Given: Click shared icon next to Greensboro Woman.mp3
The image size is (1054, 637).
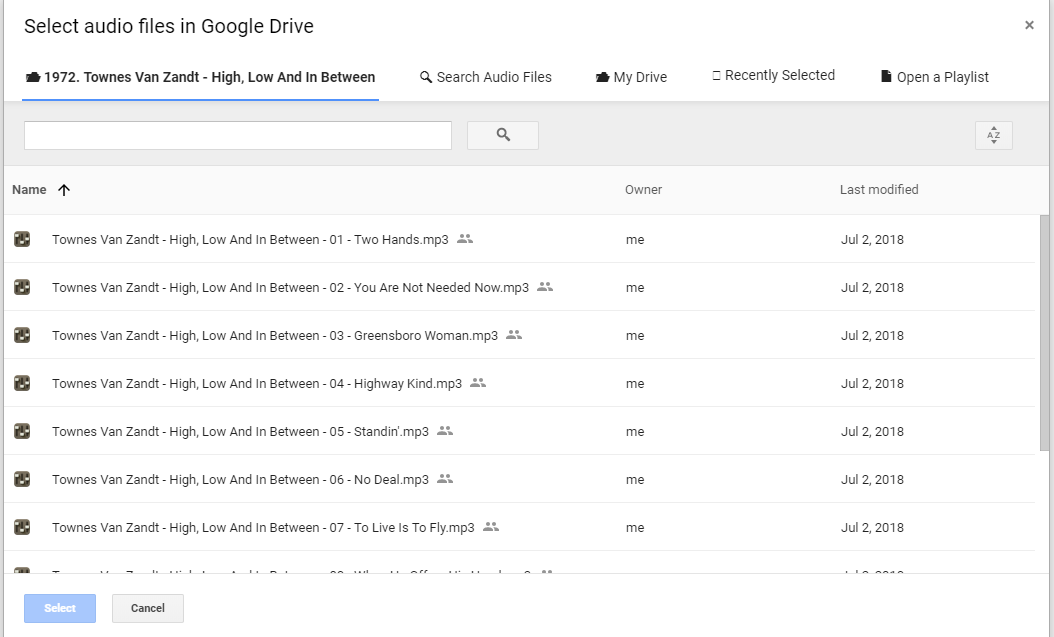Looking at the screenshot, I should pyautogui.click(x=514, y=335).
